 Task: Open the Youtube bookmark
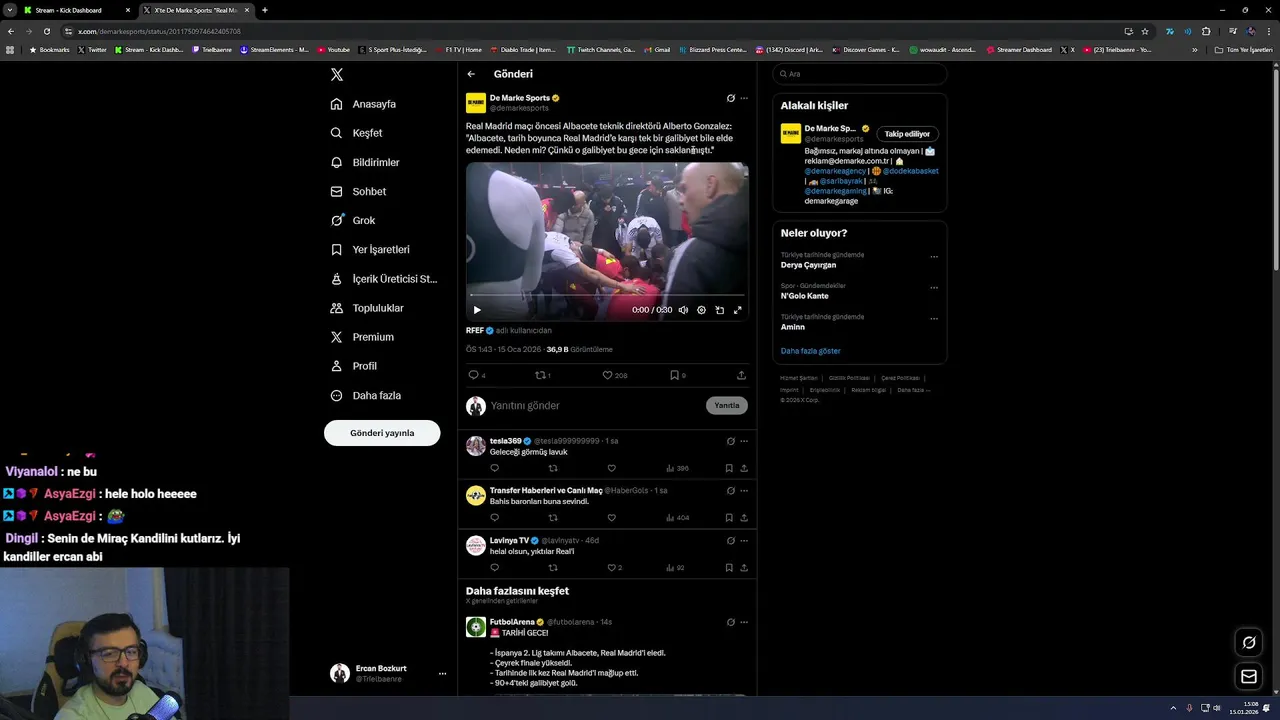[x=334, y=50]
